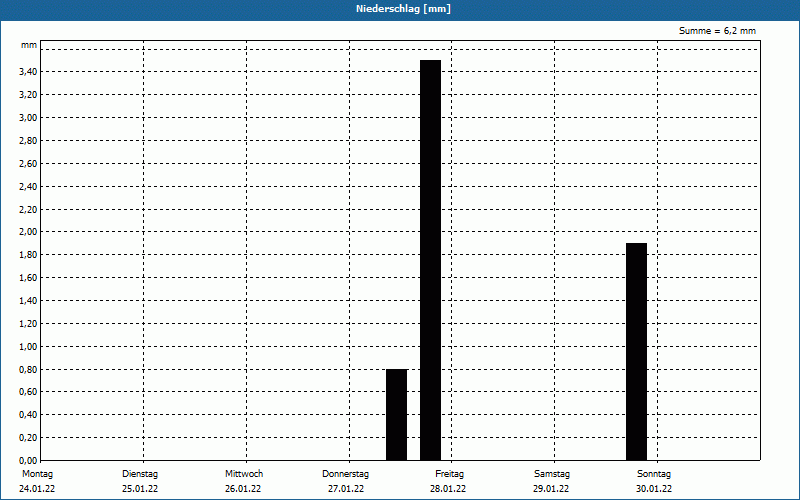Click the 2,40 y-axis value

click(x=28, y=187)
